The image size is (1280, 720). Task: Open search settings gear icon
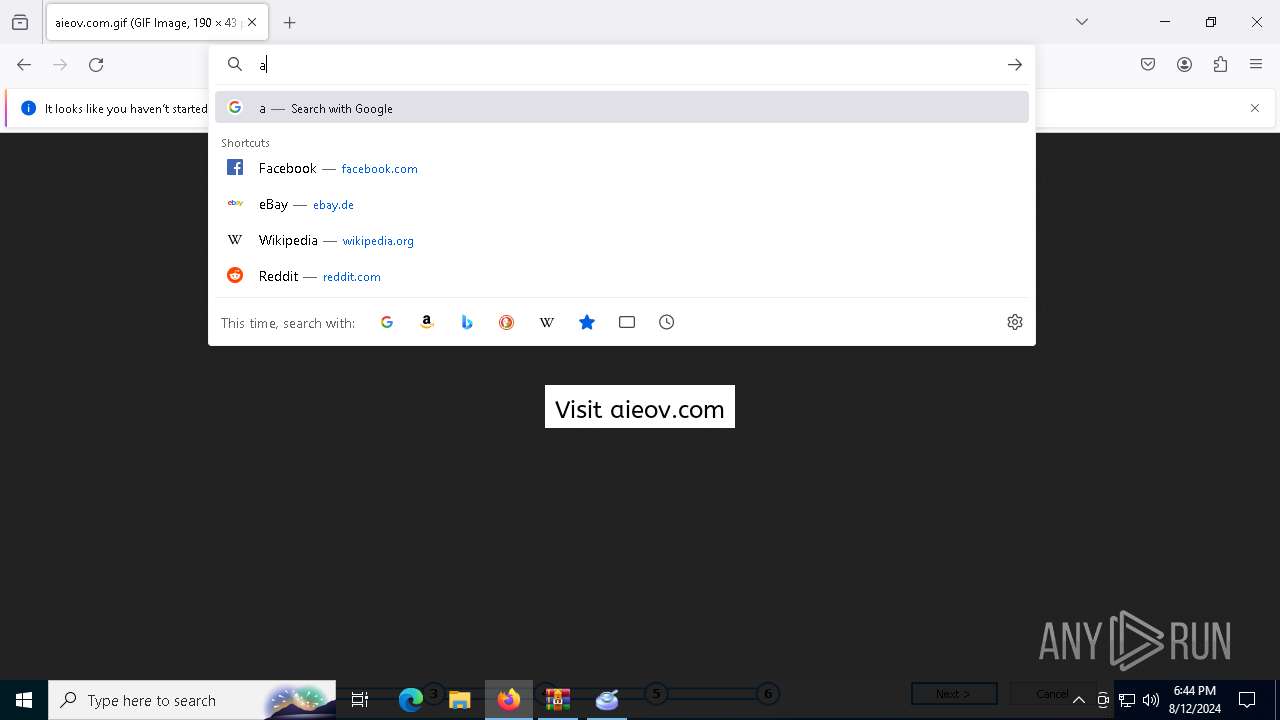[x=1015, y=322]
